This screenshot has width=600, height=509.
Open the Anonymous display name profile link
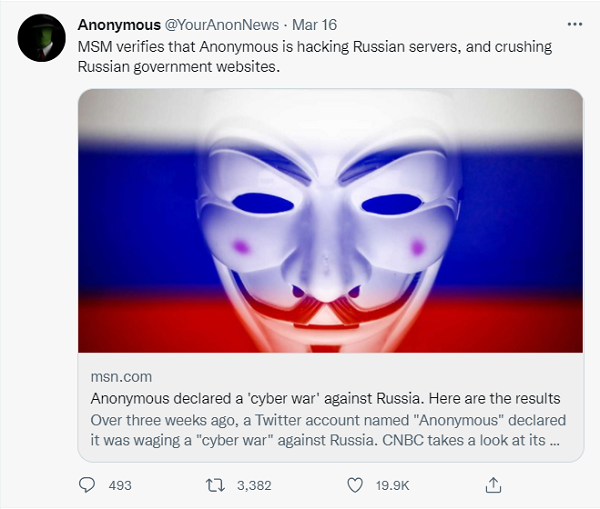(x=119, y=25)
